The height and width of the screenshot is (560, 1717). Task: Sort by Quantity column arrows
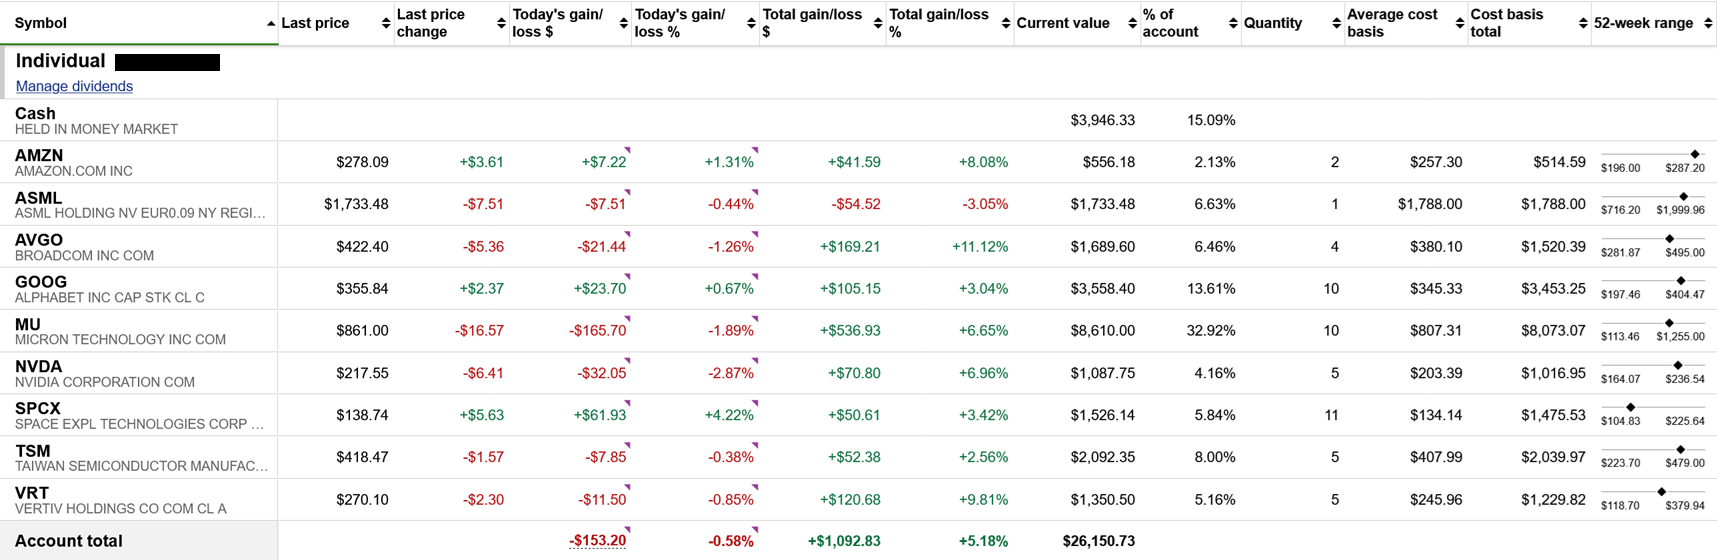[1336, 23]
